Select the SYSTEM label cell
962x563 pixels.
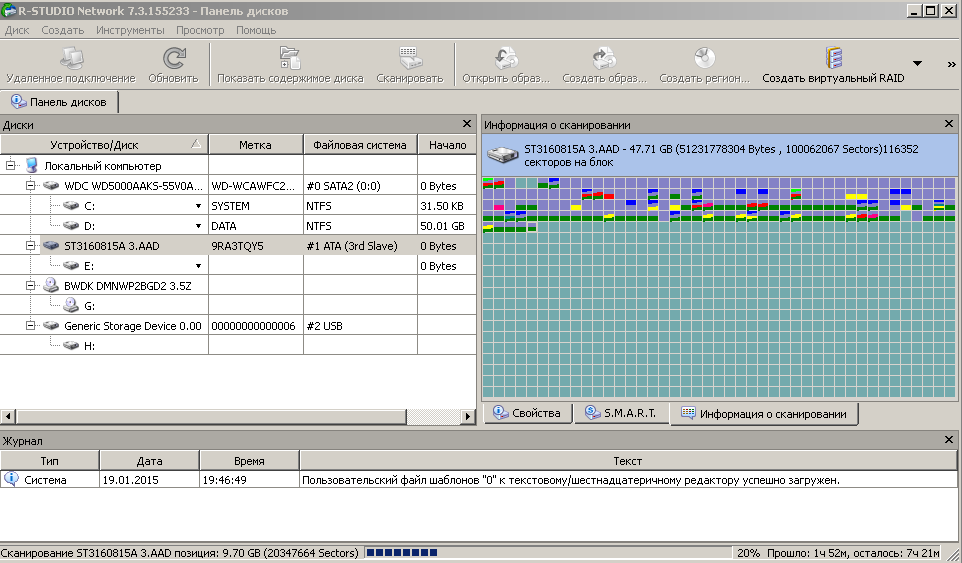click(x=256, y=206)
